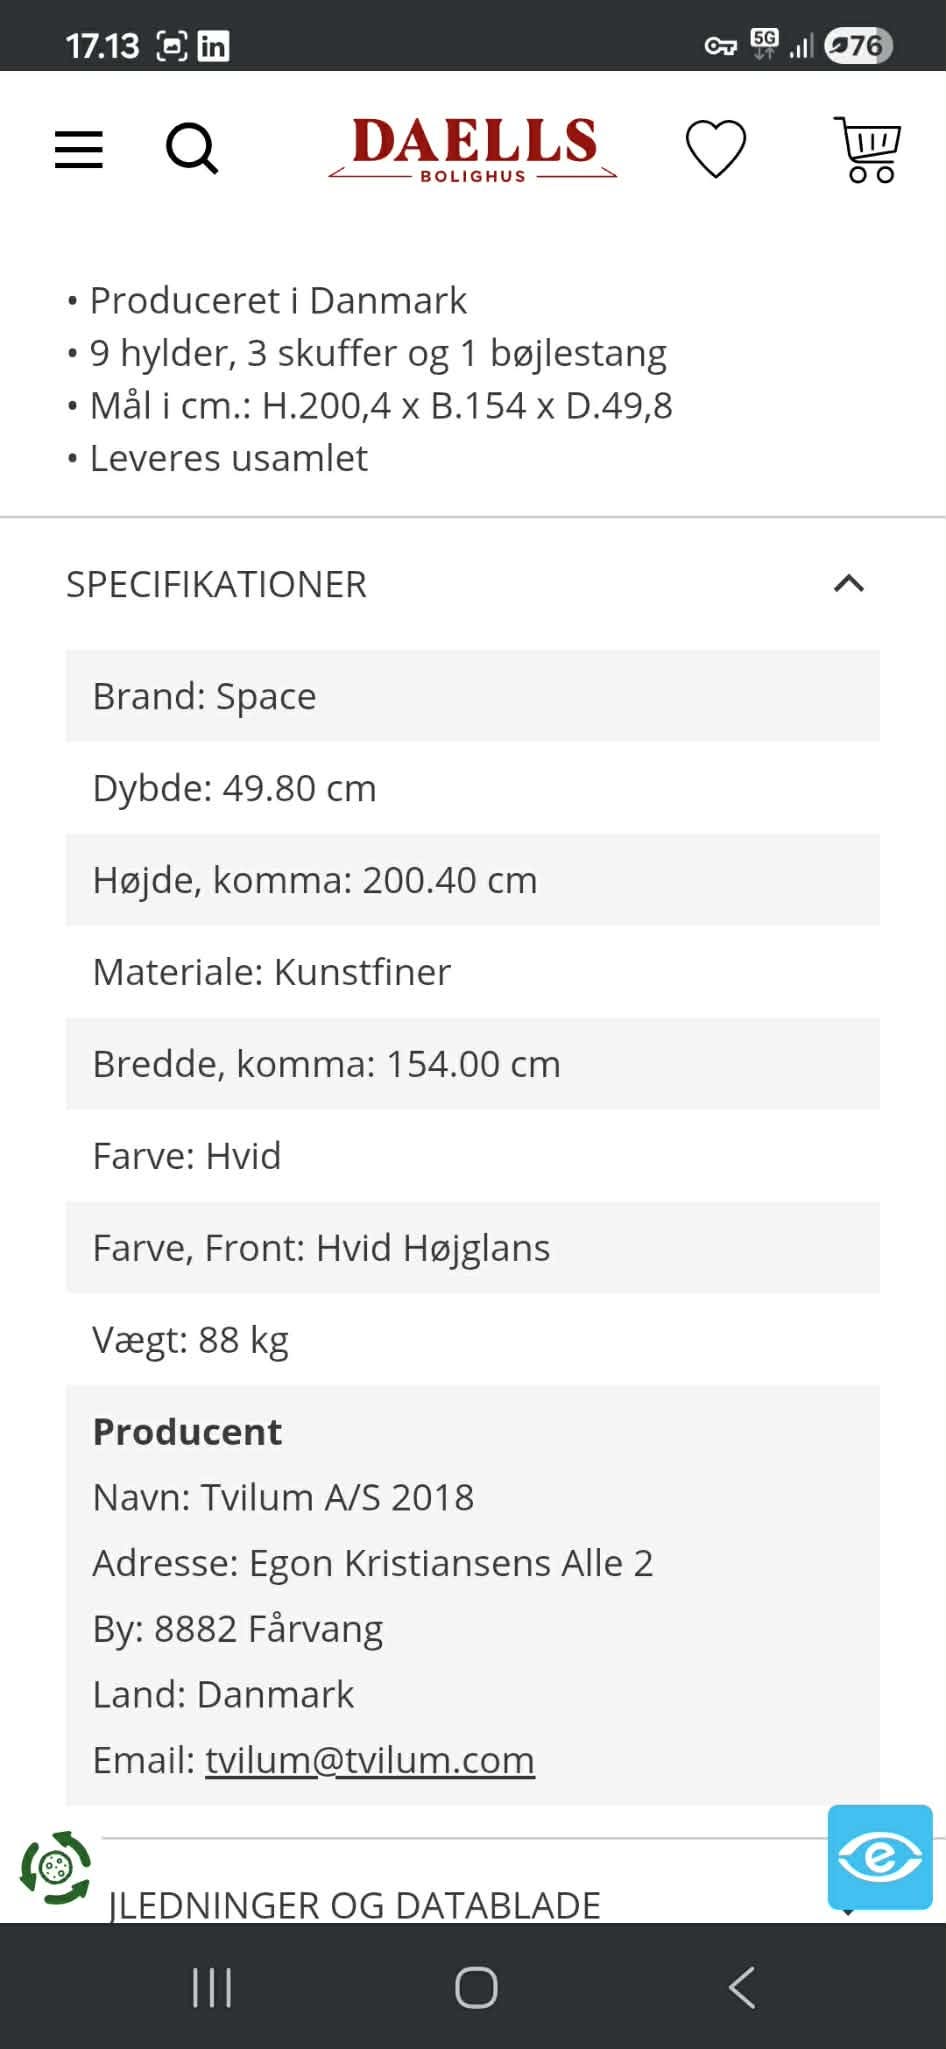The width and height of the screenshot is (946, 2049).
Task: Tap the Brand: Space row
Action: [472, 696]
